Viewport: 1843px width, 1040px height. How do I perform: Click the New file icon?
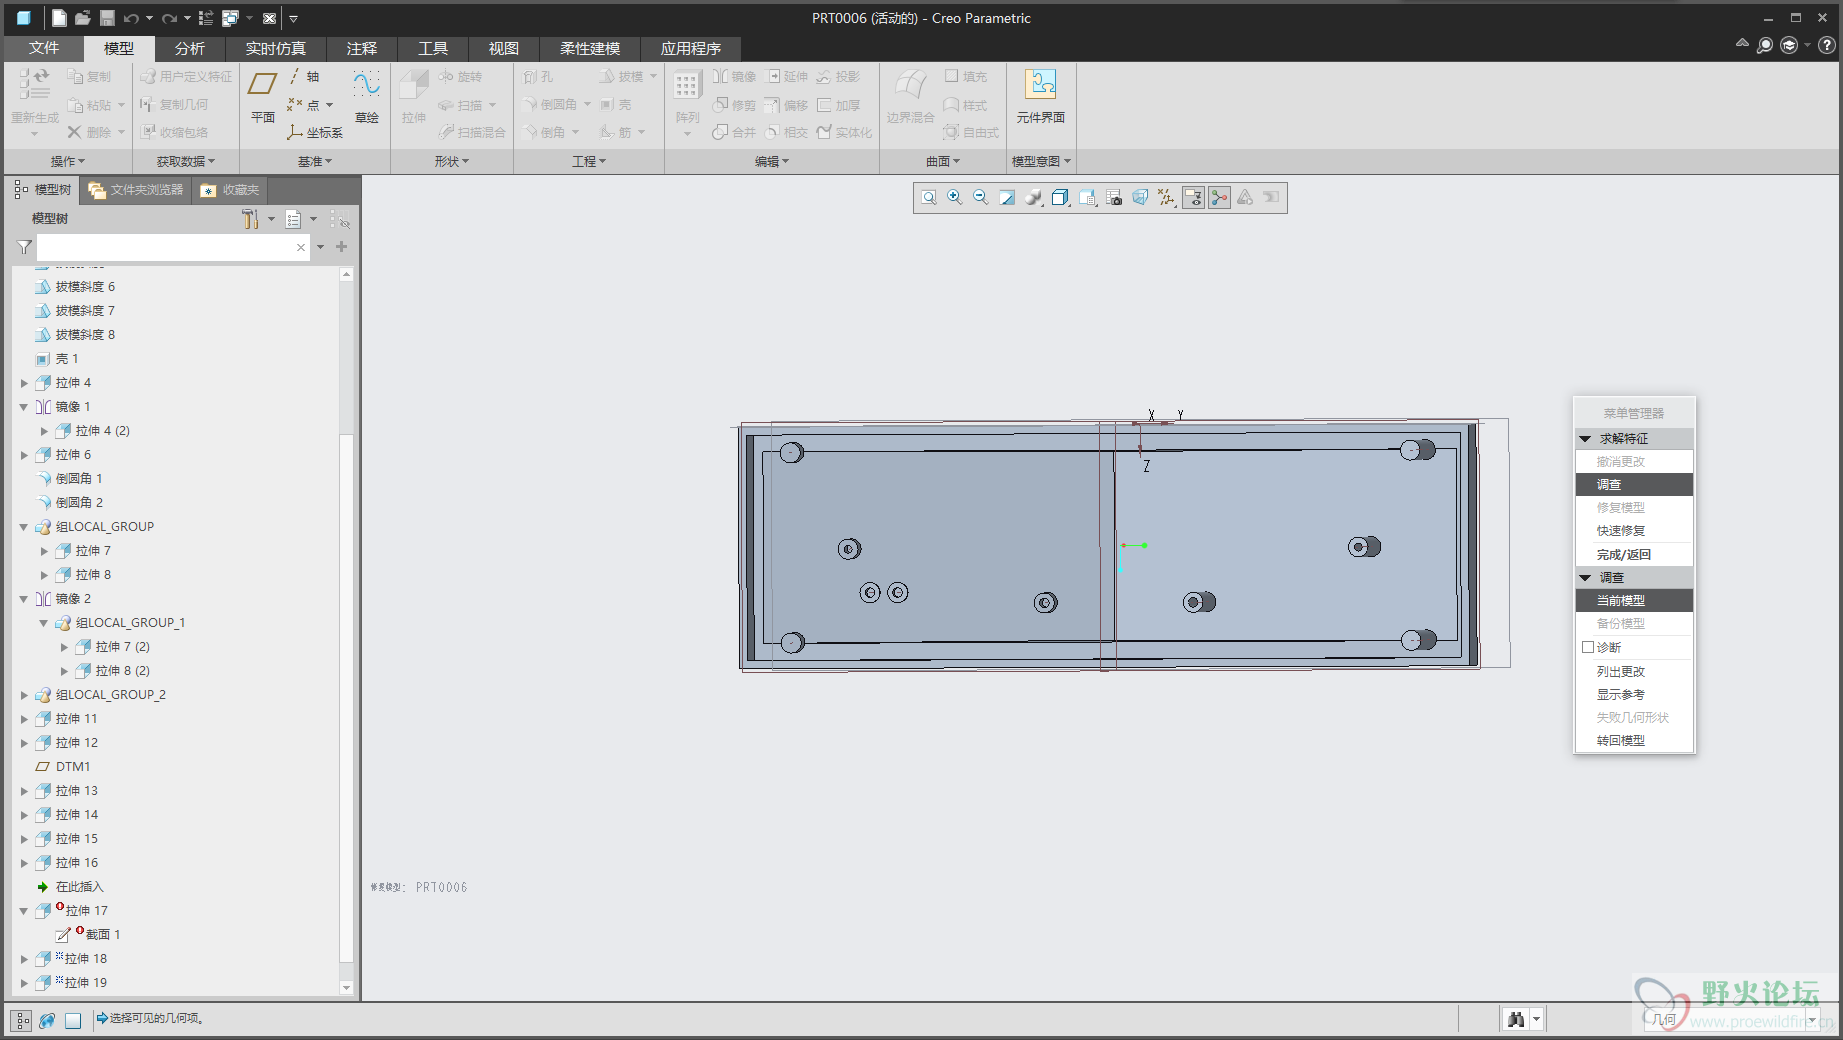[x=59, y=18]
